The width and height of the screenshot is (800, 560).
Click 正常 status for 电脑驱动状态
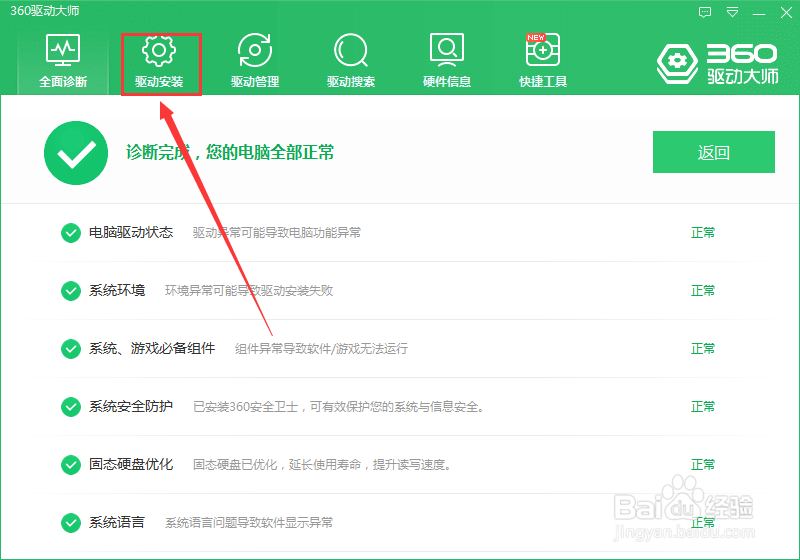point(703,233)
